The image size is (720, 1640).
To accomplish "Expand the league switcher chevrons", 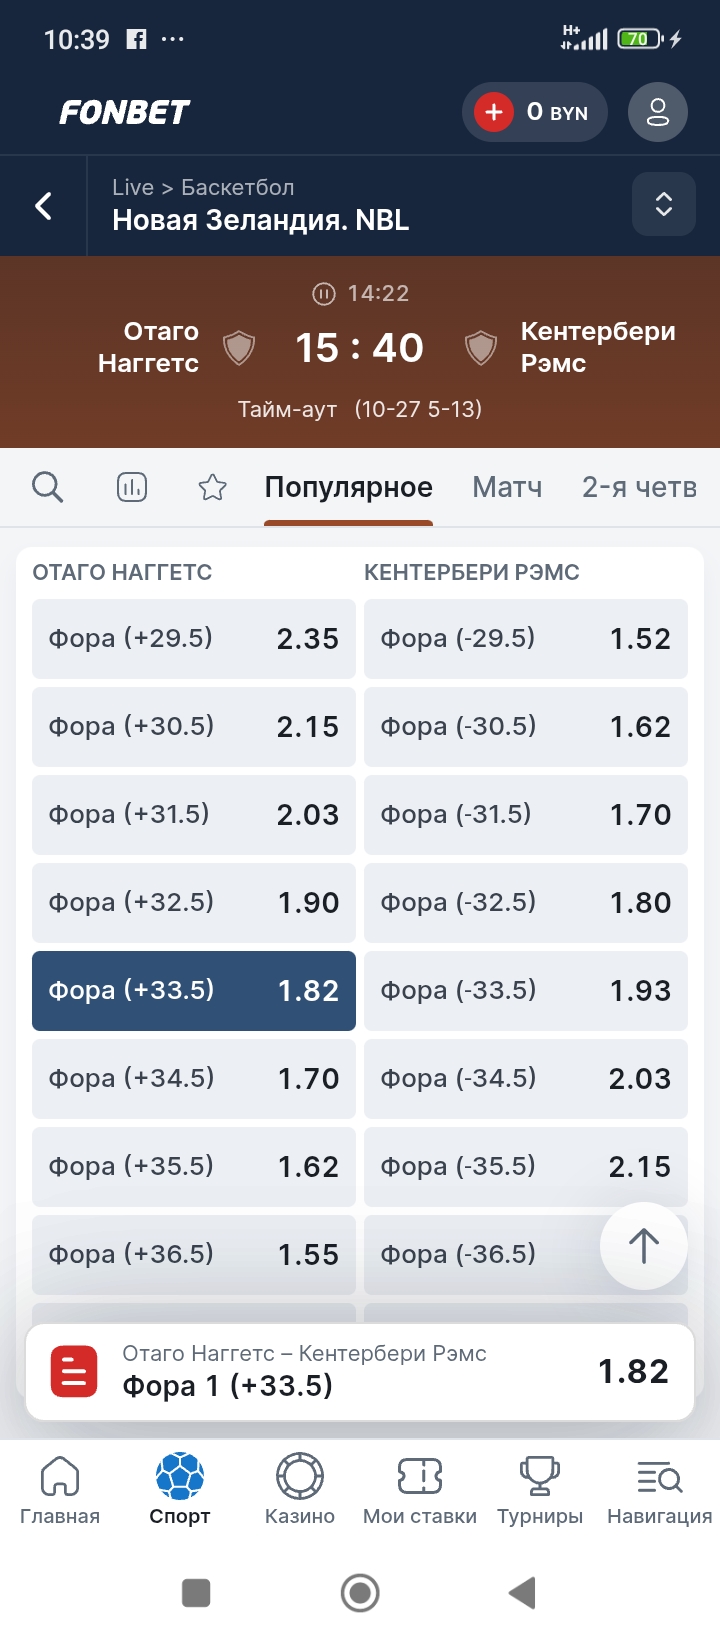I will (x=663, y=204).
